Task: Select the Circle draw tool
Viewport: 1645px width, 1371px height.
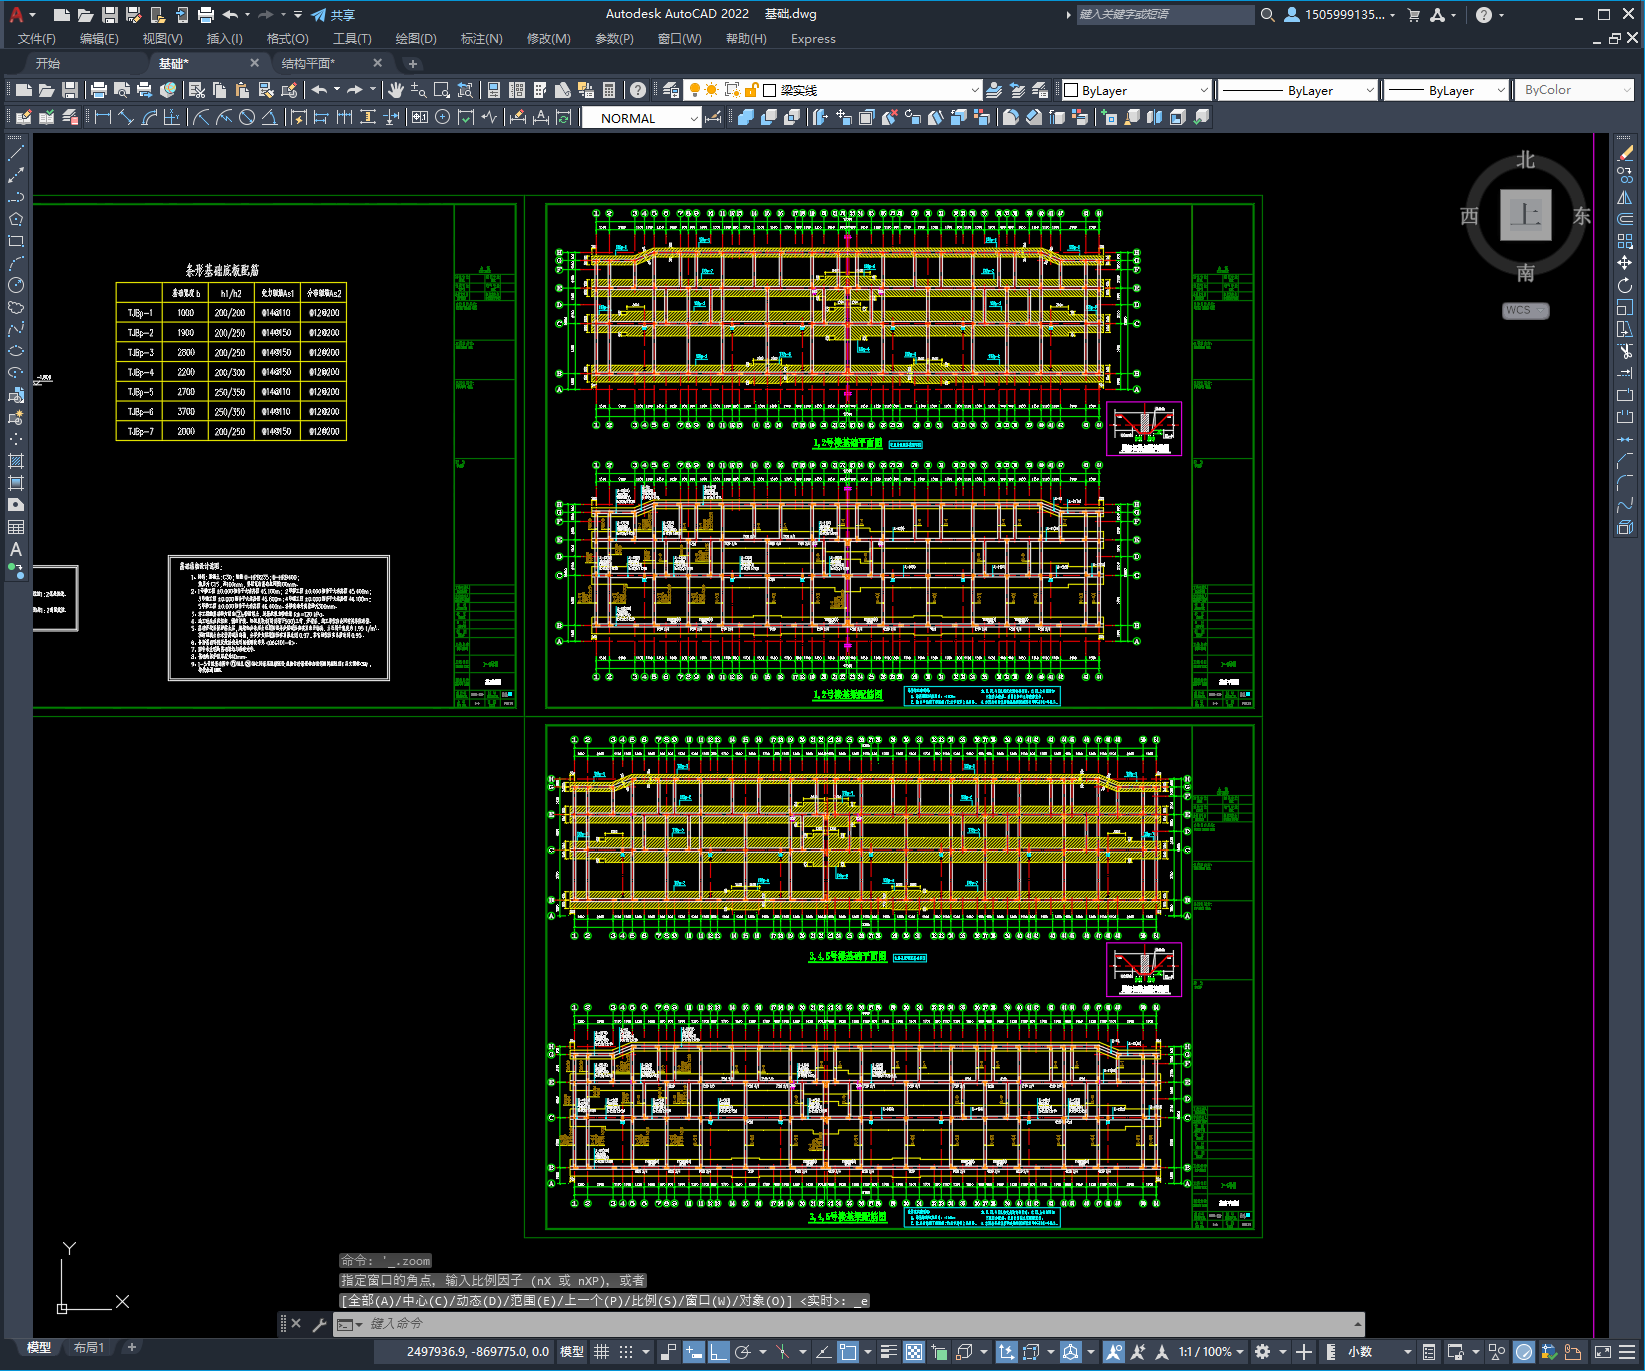Action: [x=16, y=285]
